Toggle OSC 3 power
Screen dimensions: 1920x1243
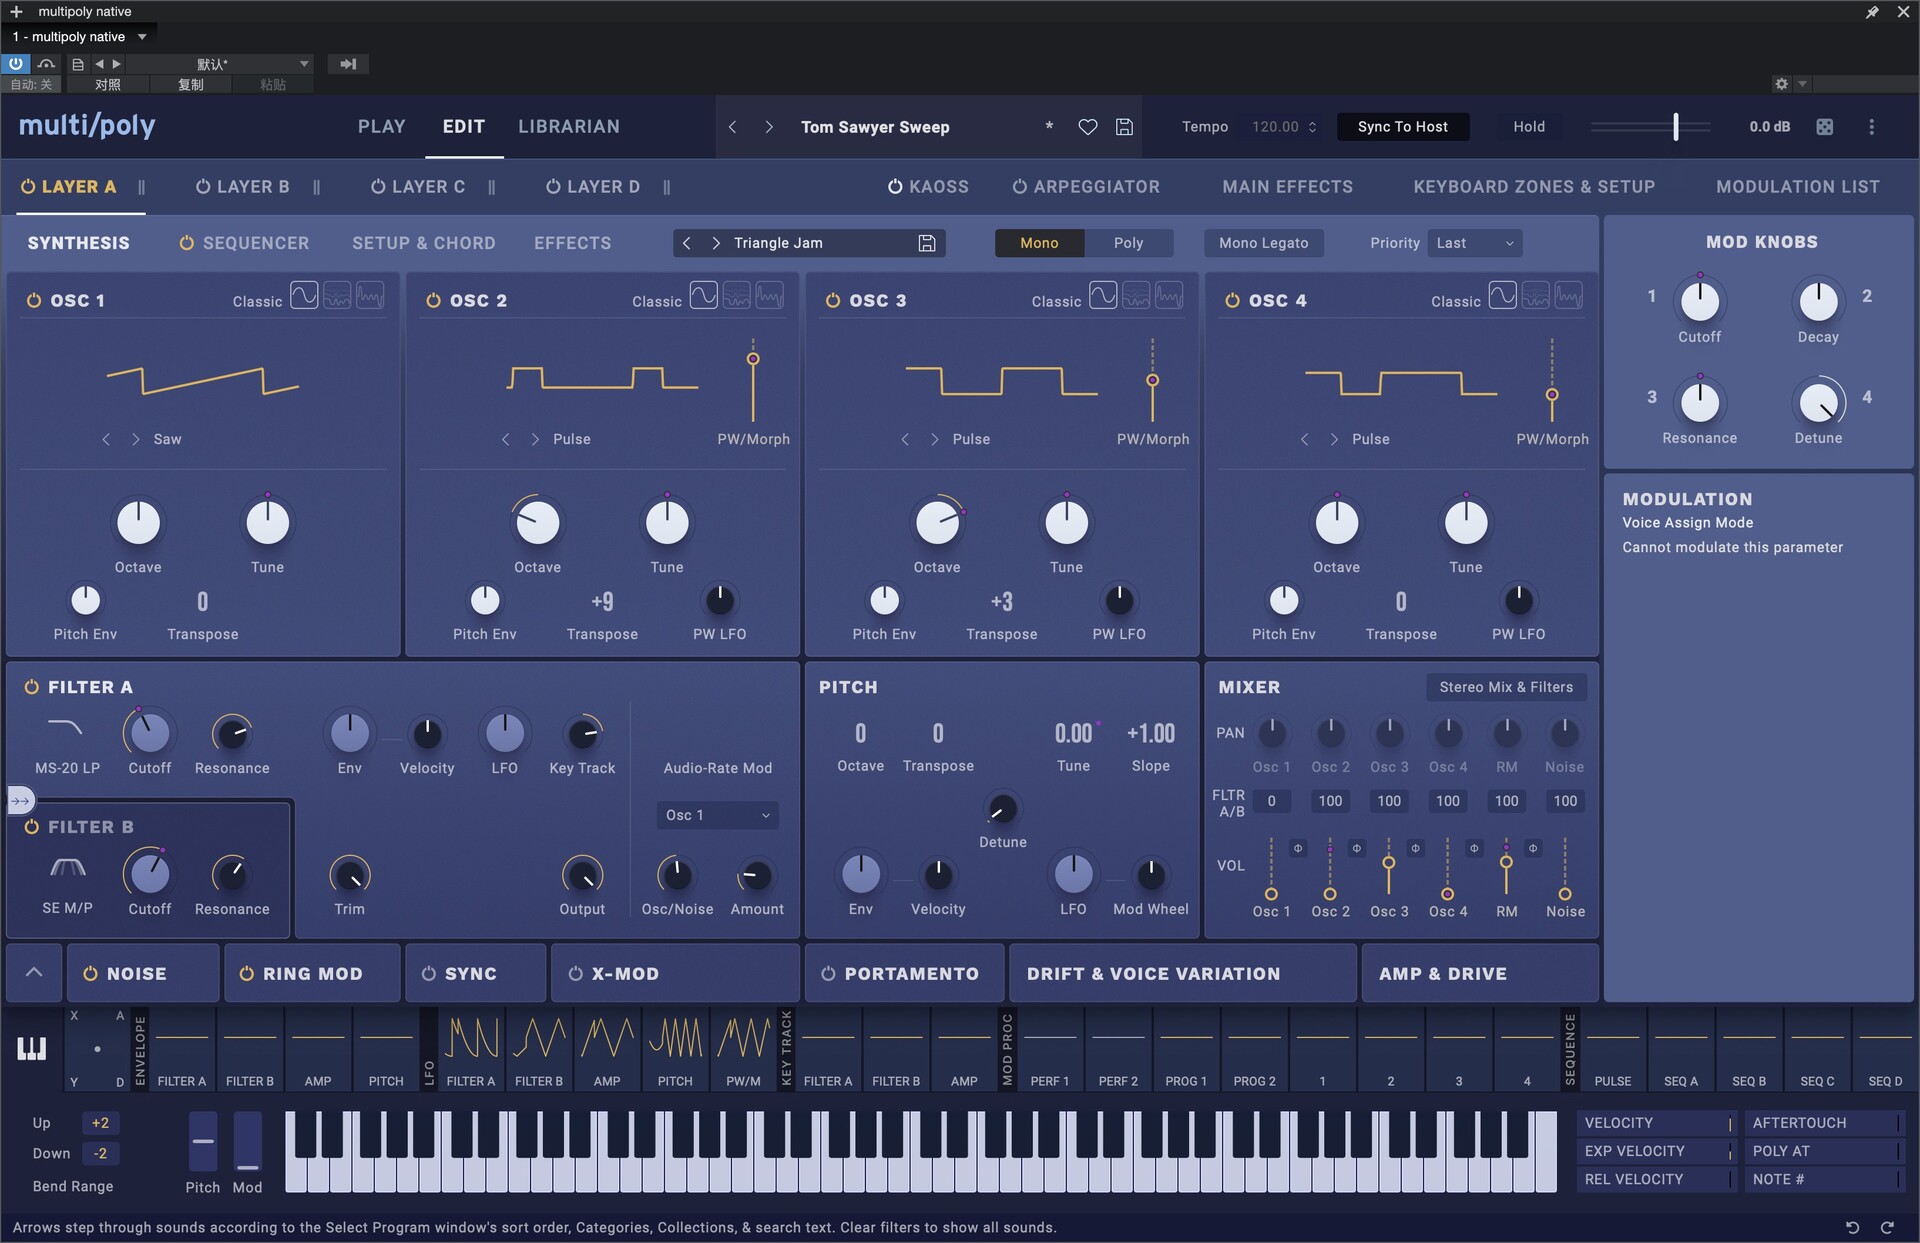coord(832,300)
